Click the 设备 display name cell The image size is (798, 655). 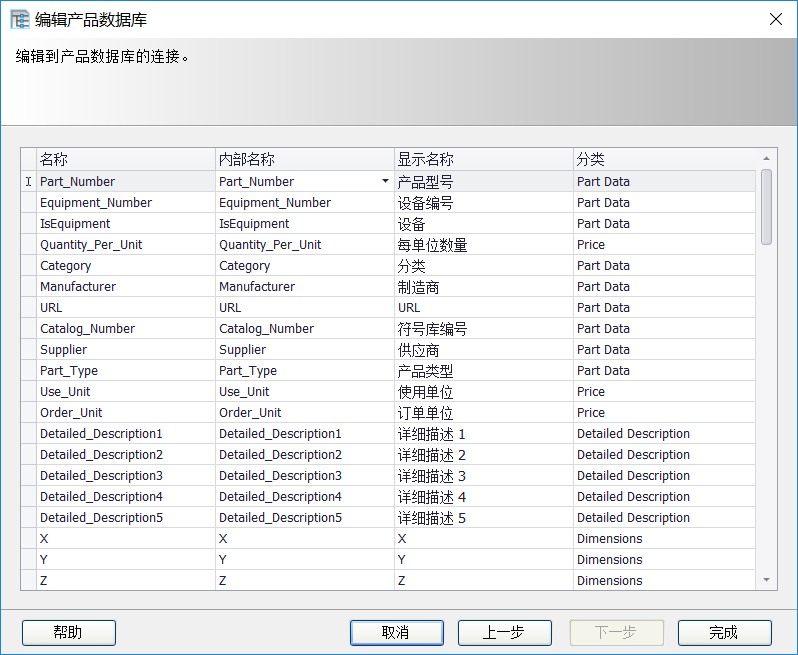pyautogui.click(x=483, y=223)
